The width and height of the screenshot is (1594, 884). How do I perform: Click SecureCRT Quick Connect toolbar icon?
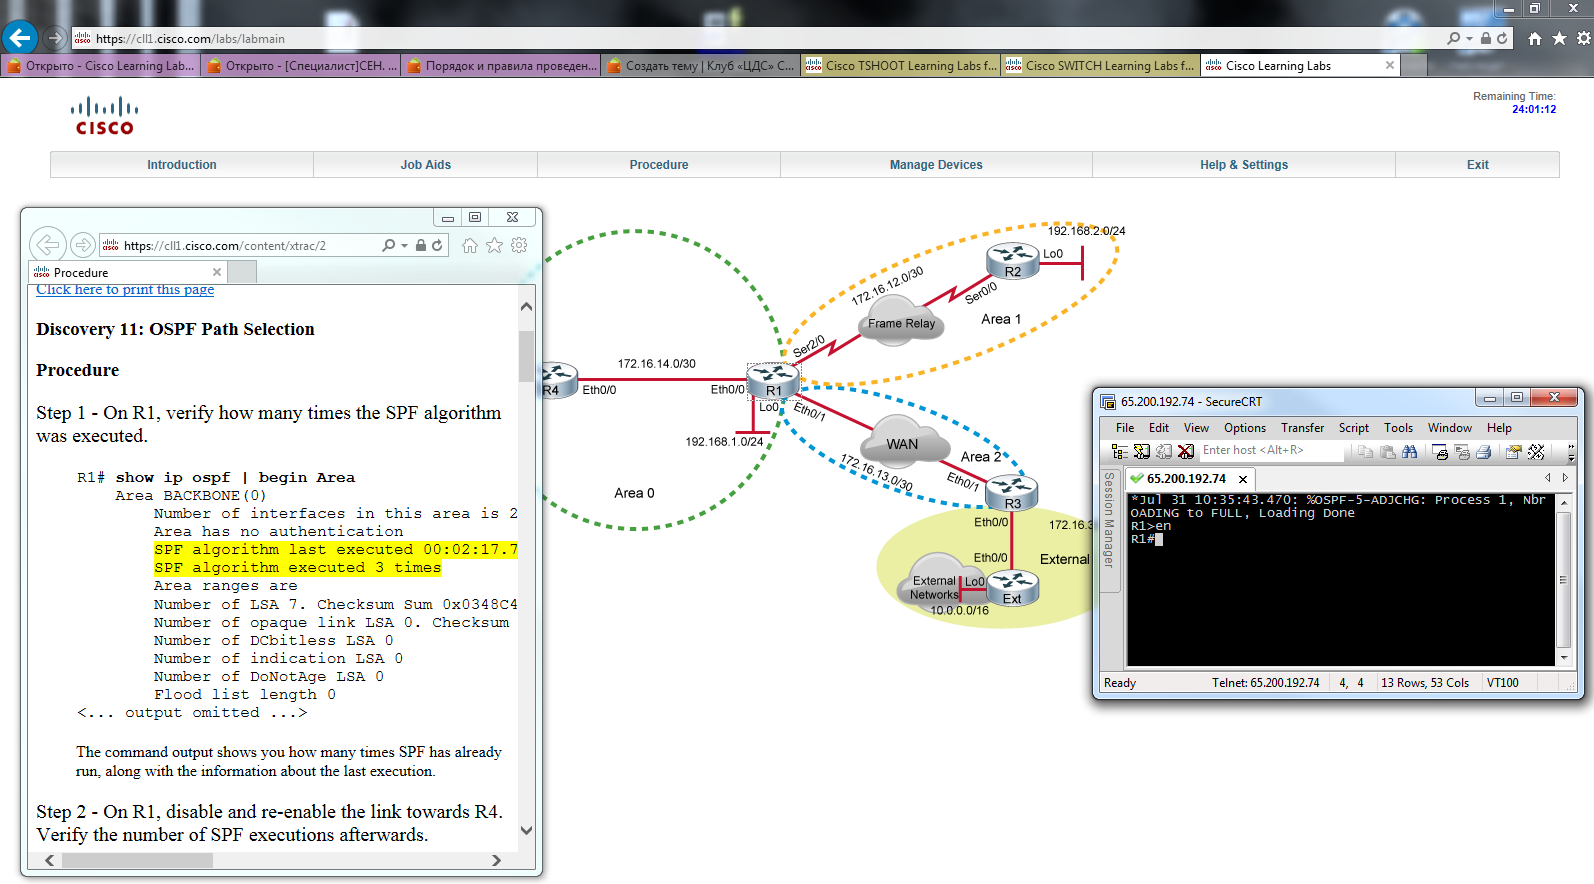pyautogui.click(x=1142, y=452)
